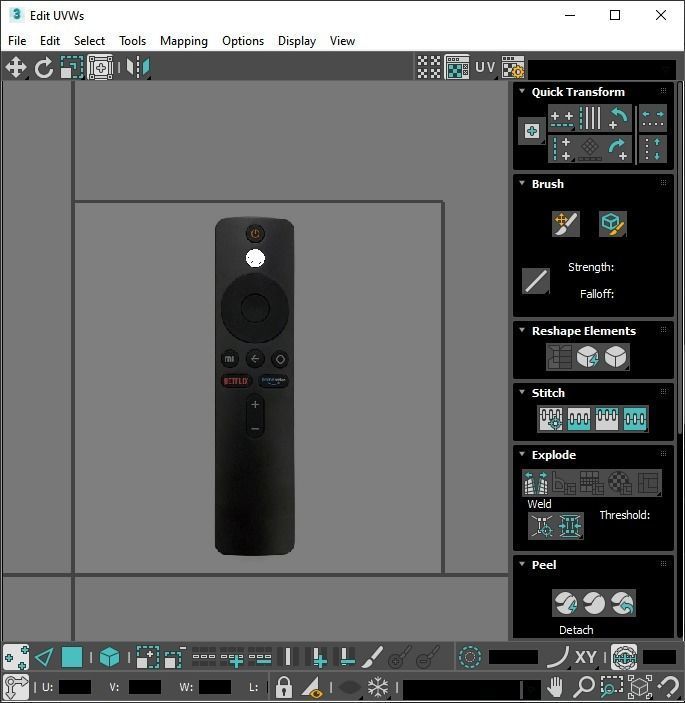This screenshot has width=685, height=703.
Task: Select the Move tool in top toolbar
Action: (x=16, y=68)
